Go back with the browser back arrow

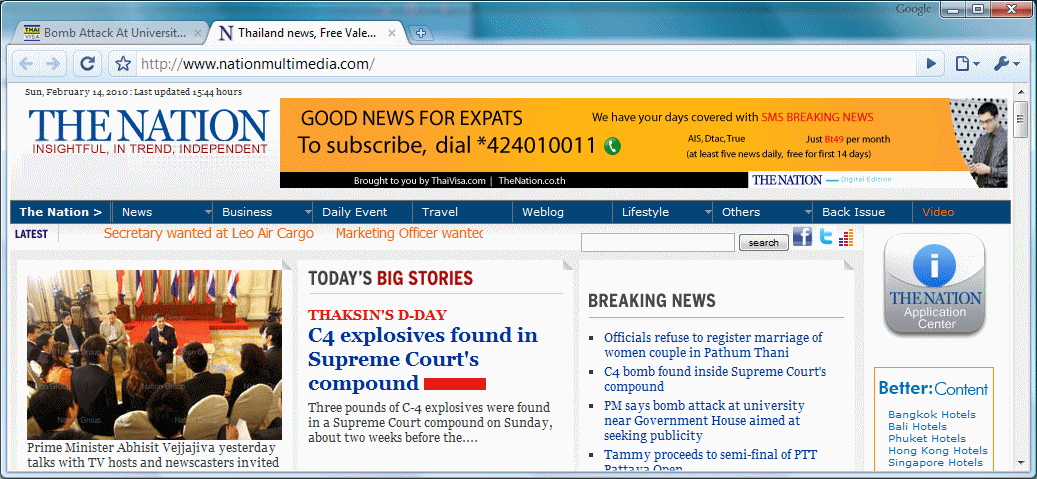click(x=26, y=64)
